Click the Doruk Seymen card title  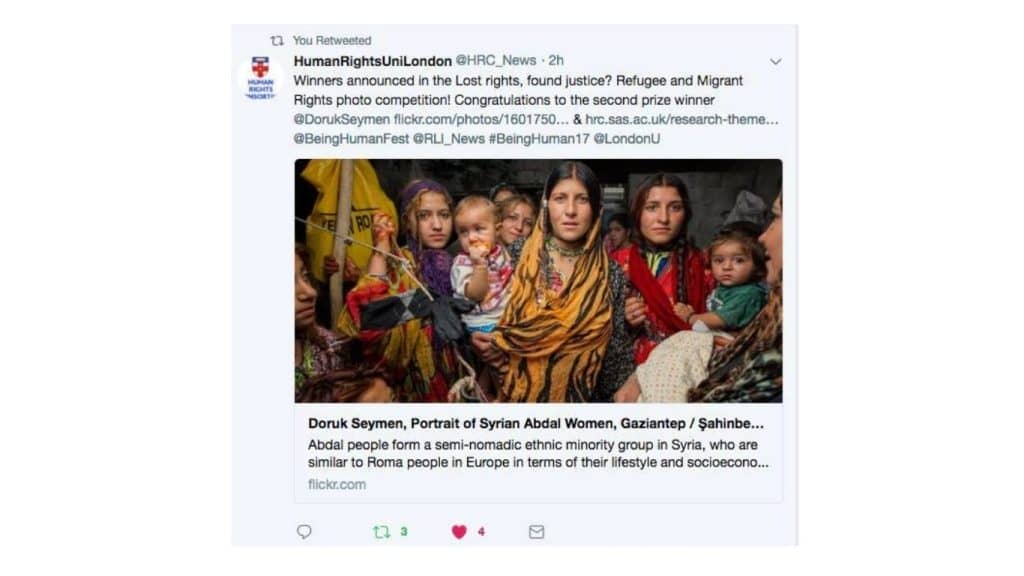536,424
